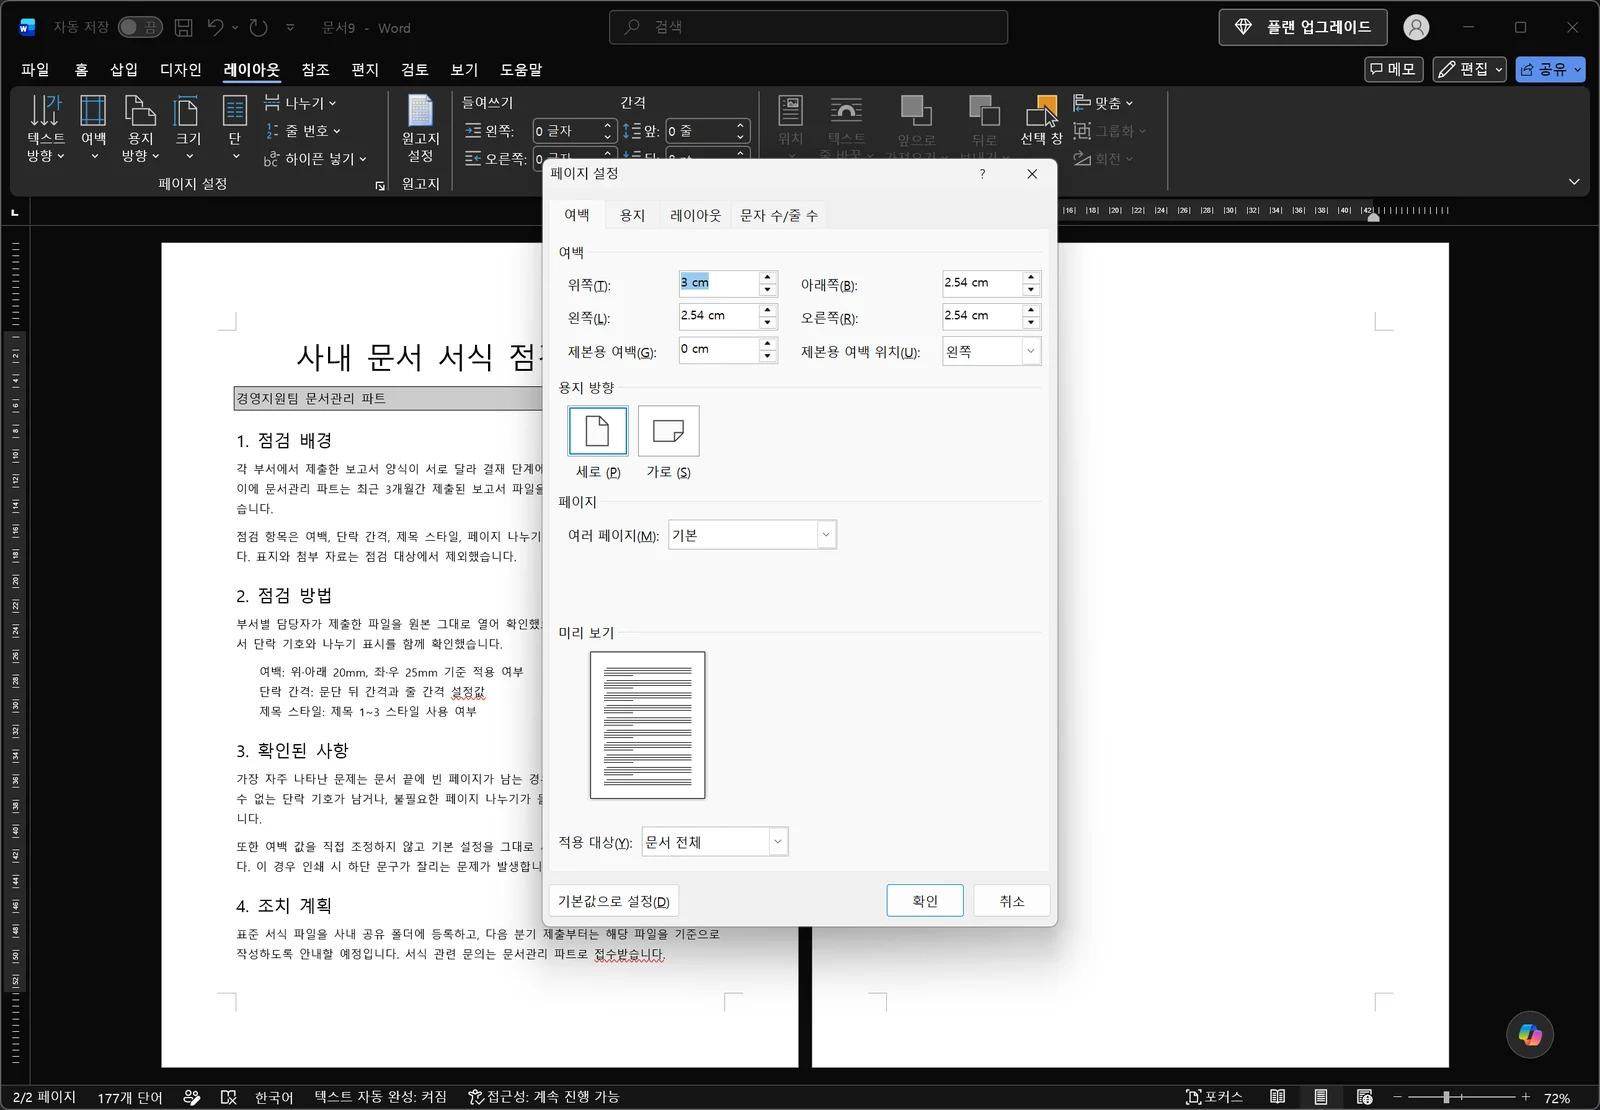
Task: Open the gutter position (제본용 여백 위치) dropdown
Action: pyautogui.click(x=1031, y=351)
